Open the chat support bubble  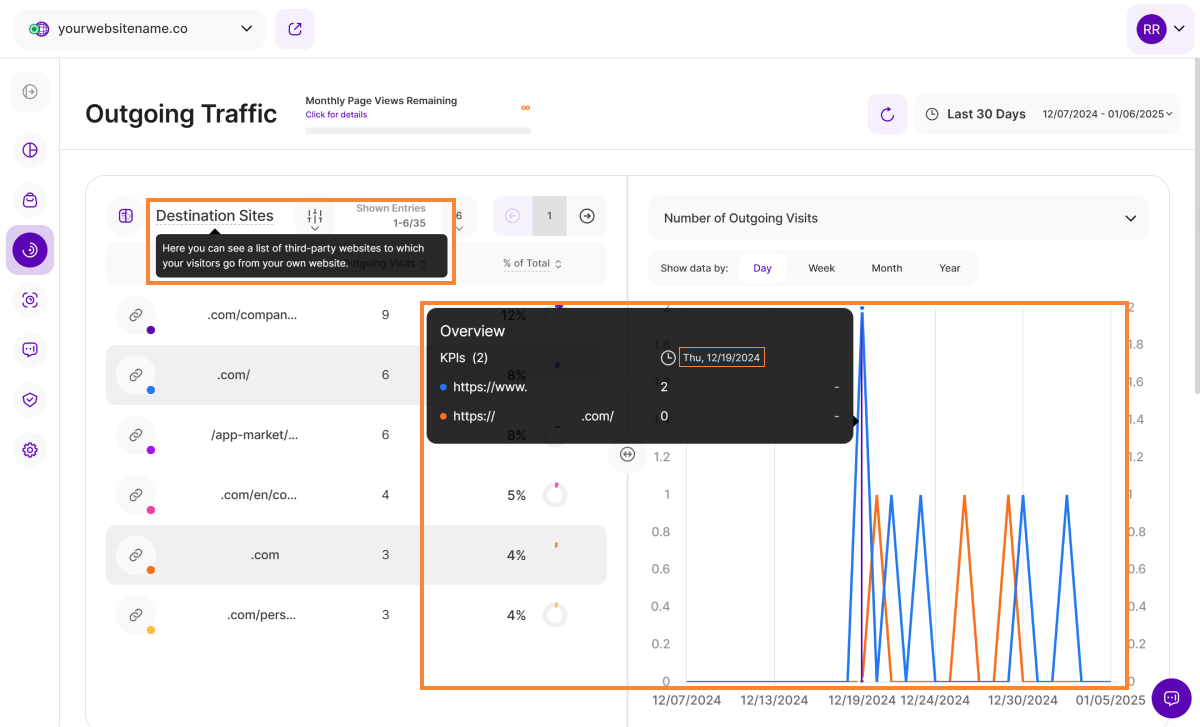pos(1171,698)
